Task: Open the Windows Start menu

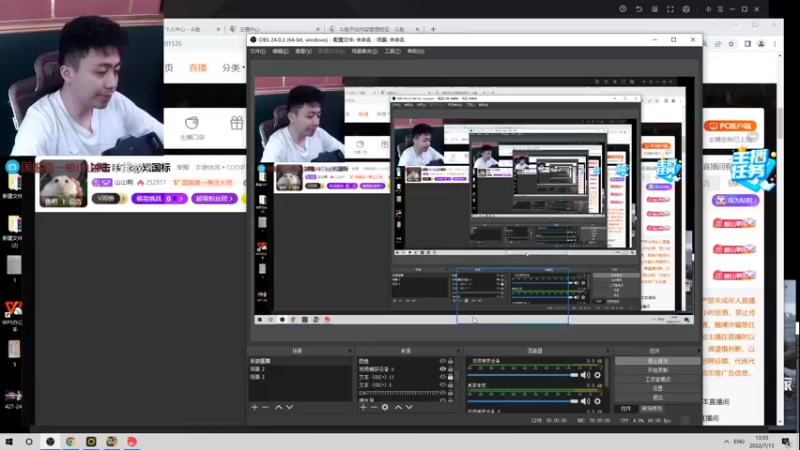Action: pyautogui.click(x=9, y=441)
